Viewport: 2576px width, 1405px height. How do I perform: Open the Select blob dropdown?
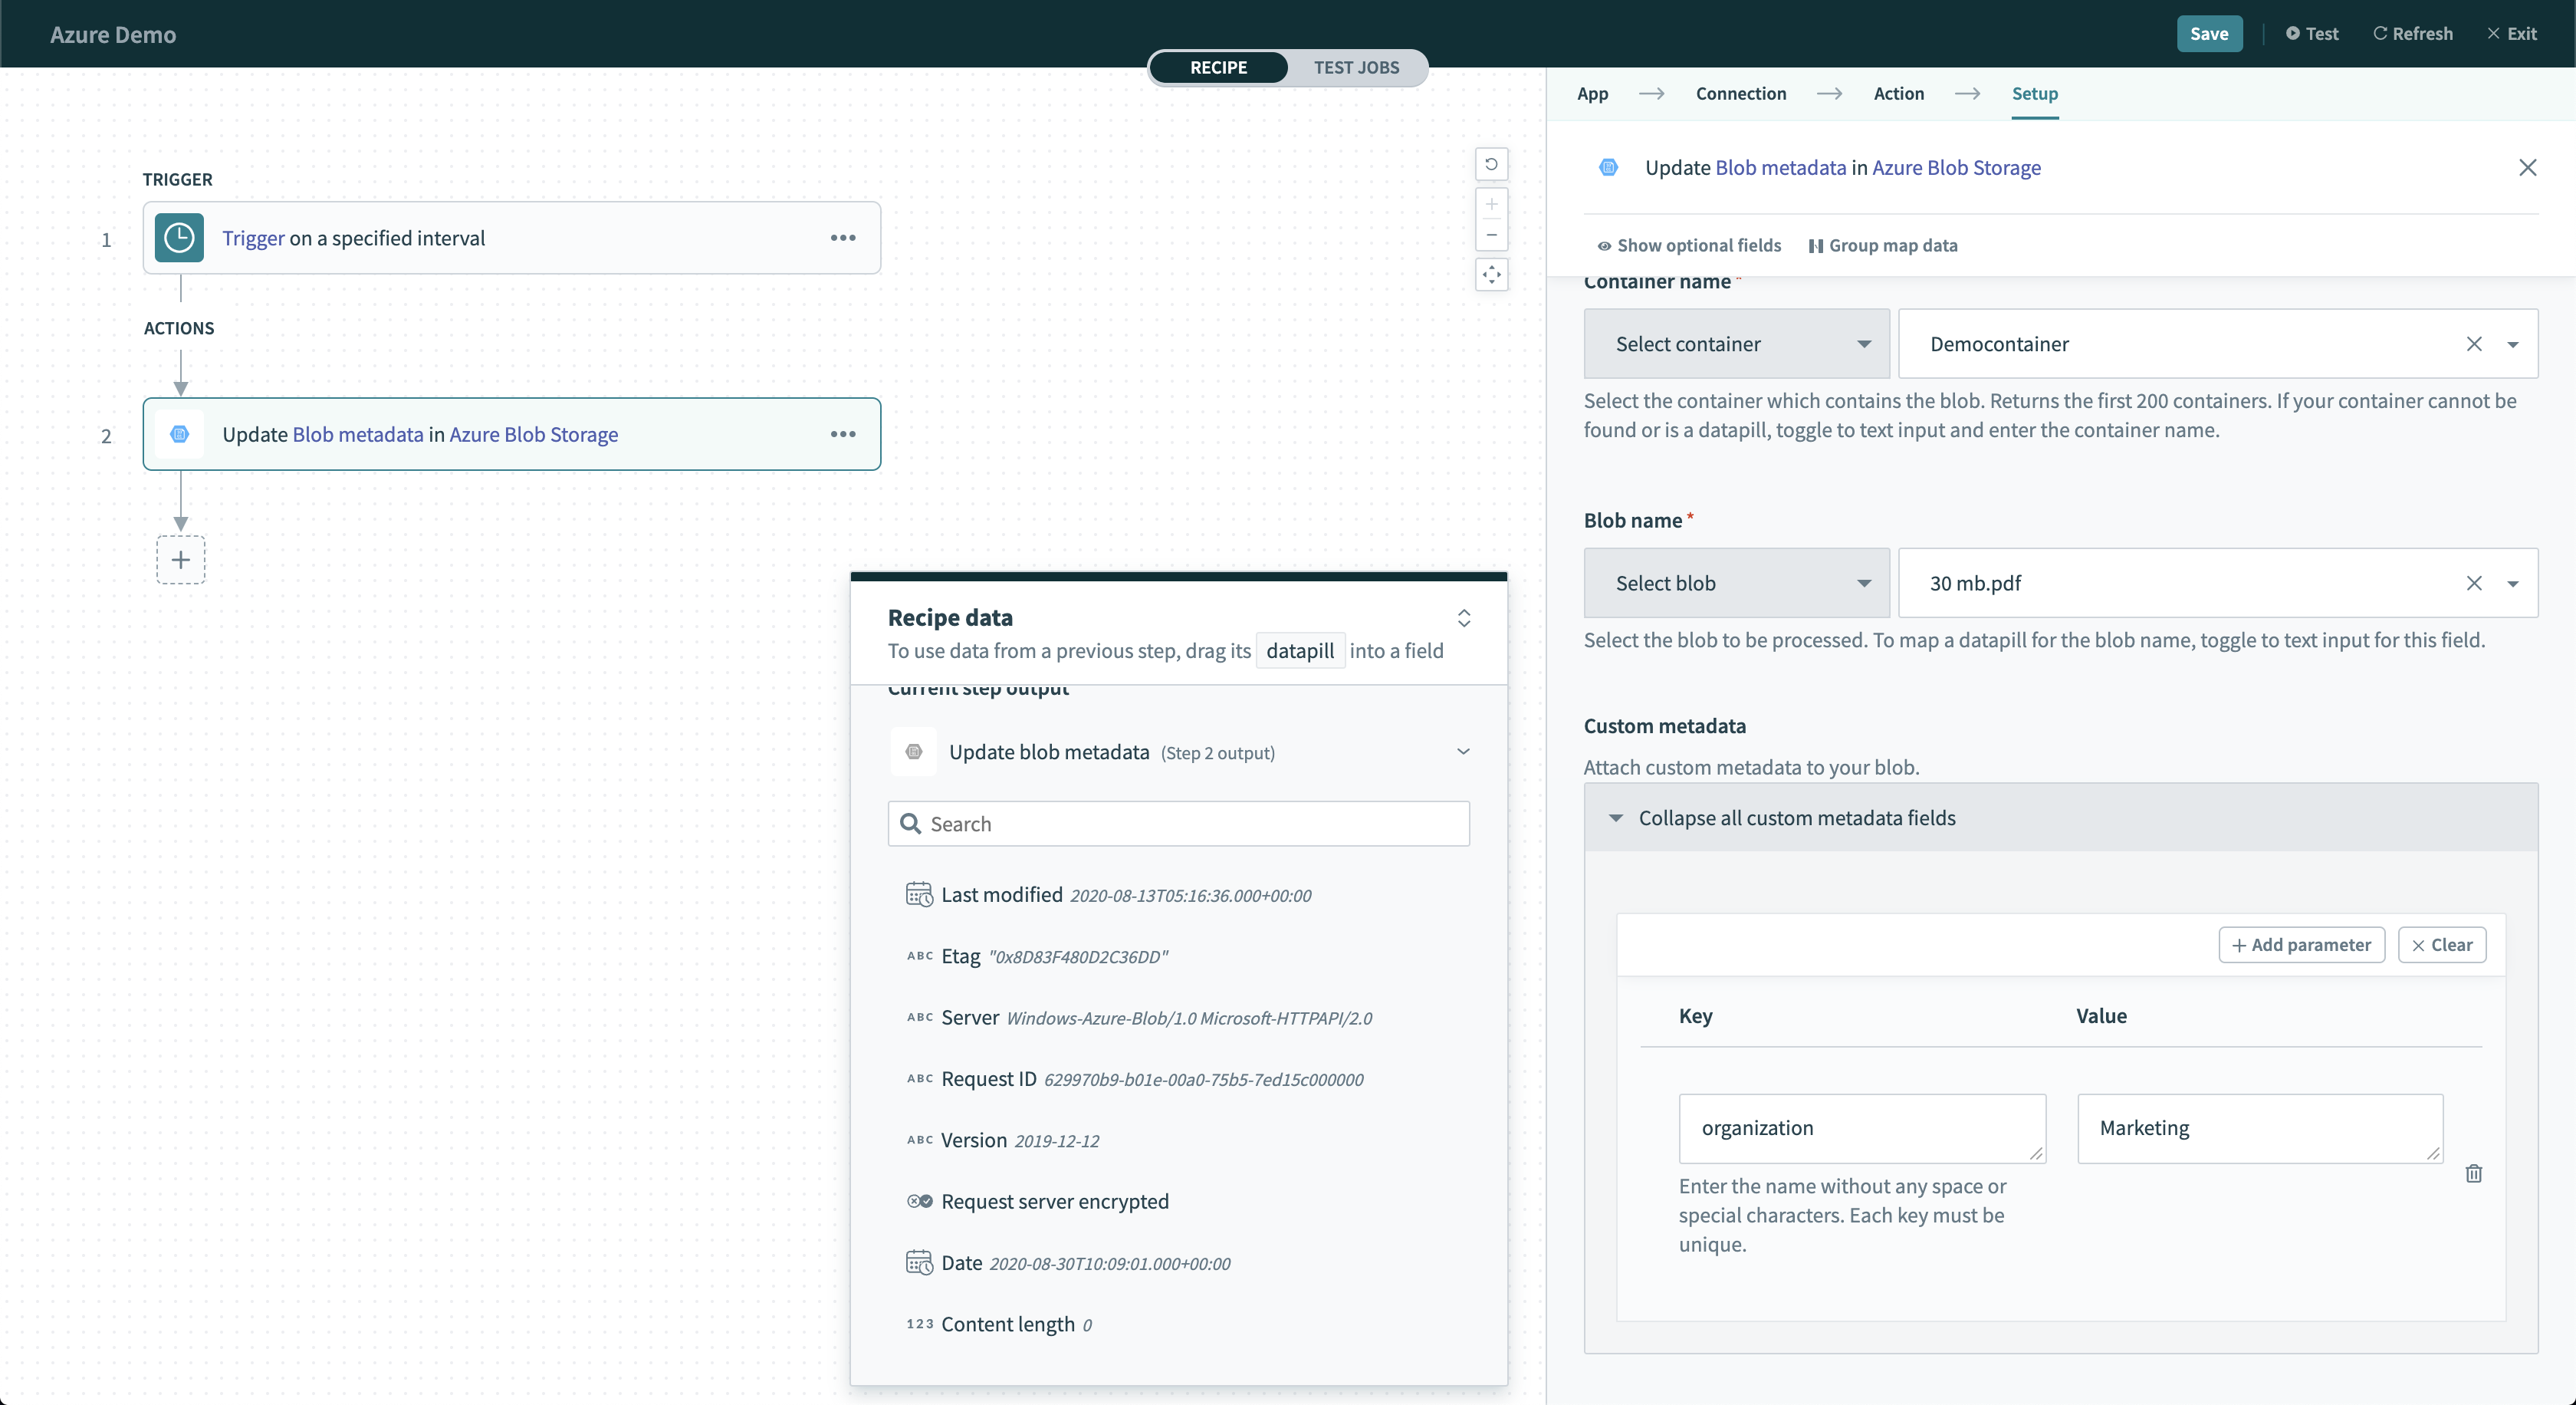(x=1736, y=583)
